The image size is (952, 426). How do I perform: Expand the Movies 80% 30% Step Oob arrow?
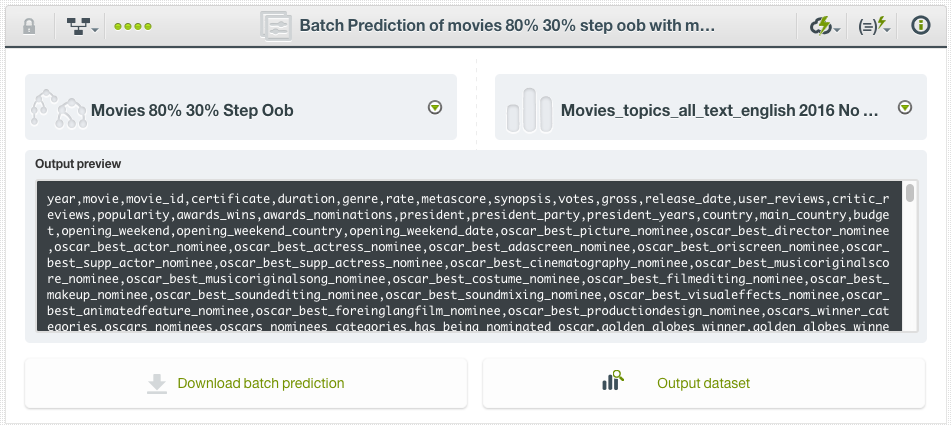[x=435, y=108]
